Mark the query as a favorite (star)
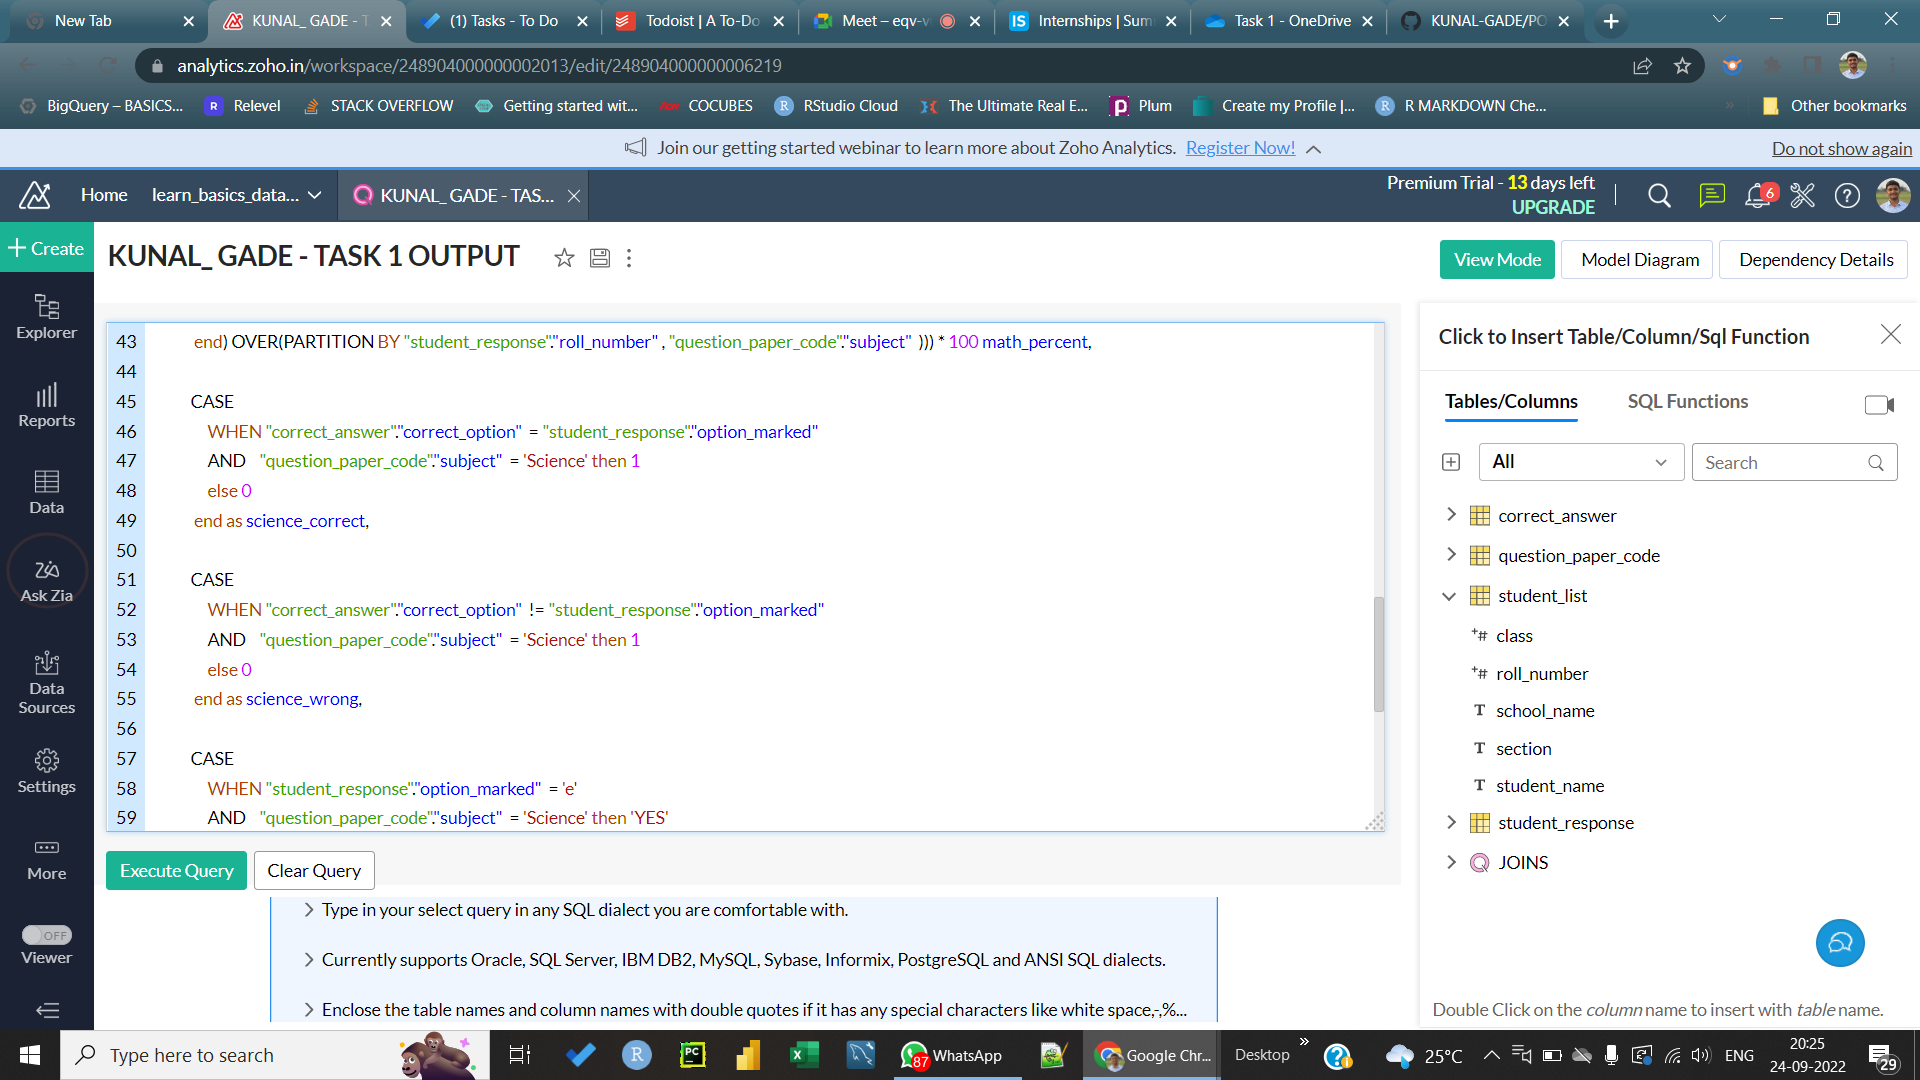Viewport: 1920px width, 1080px height. tap(564, 258)
